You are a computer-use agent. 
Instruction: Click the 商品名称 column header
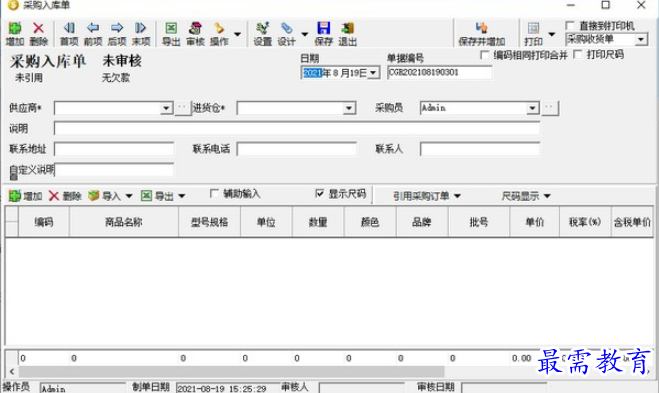124,222
